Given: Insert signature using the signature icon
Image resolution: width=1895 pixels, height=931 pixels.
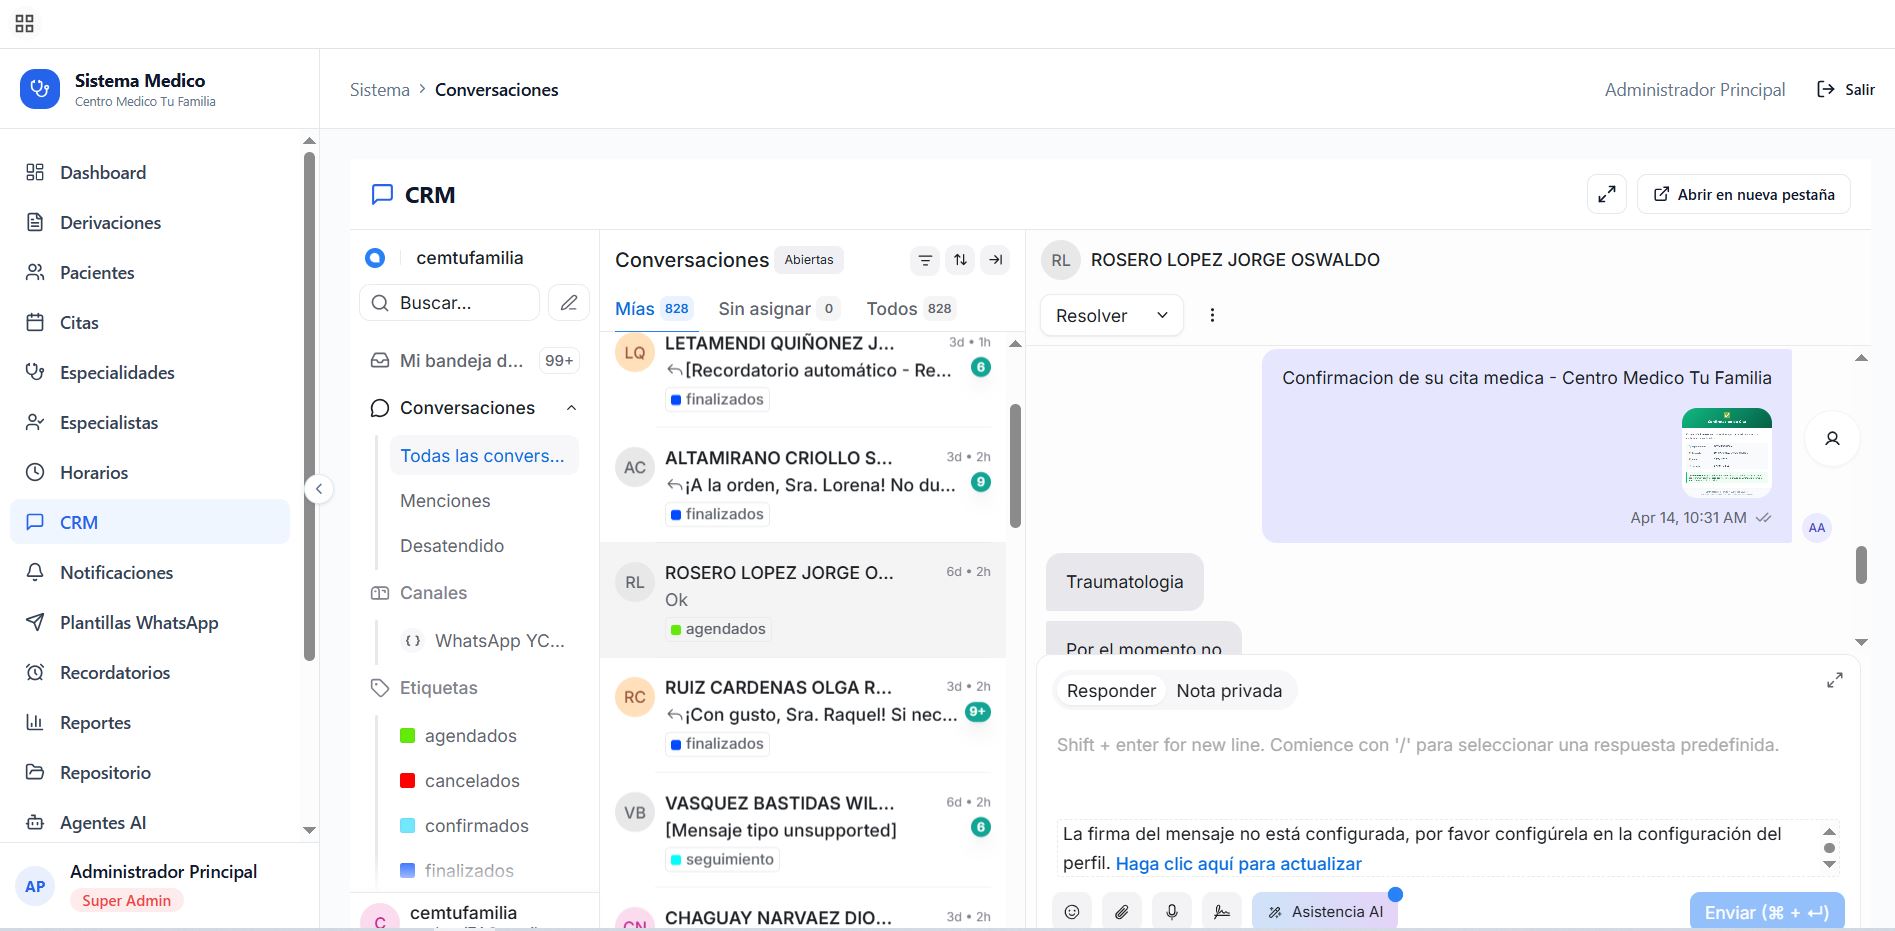Looking at the screenshot, I should 1221,911.
